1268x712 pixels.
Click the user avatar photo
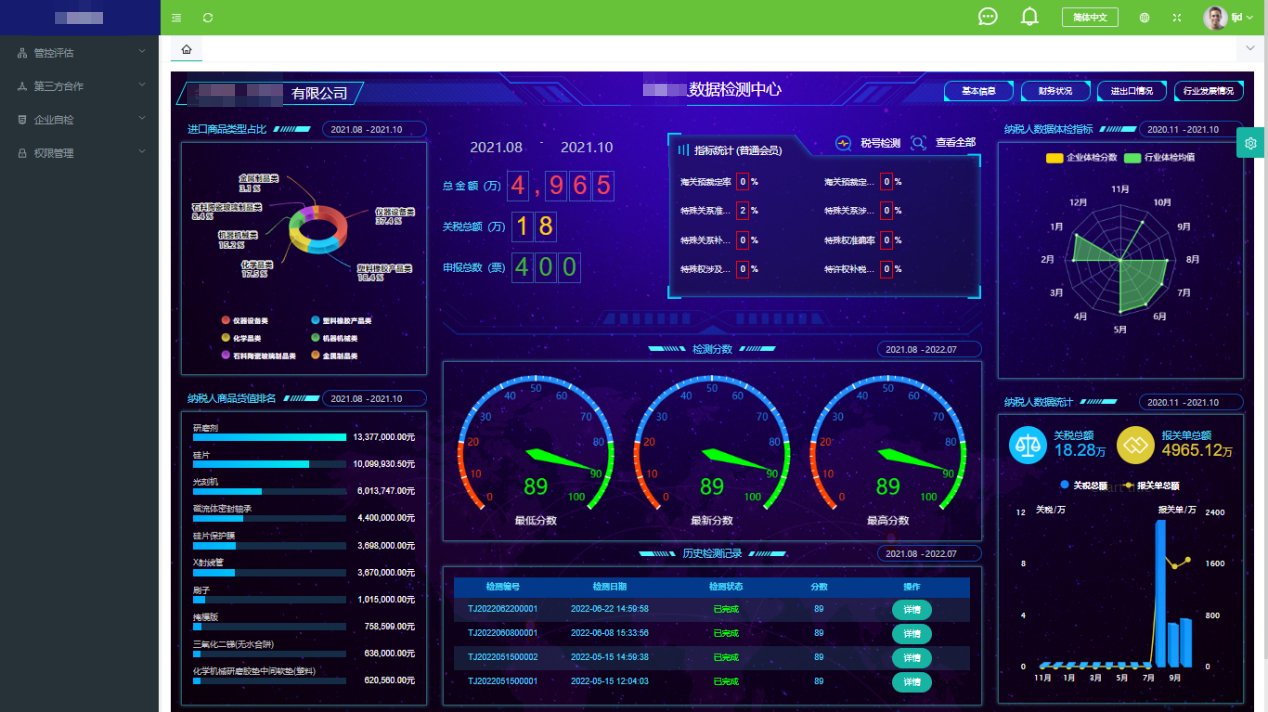pyautogui.click(x=1215, y=18)
